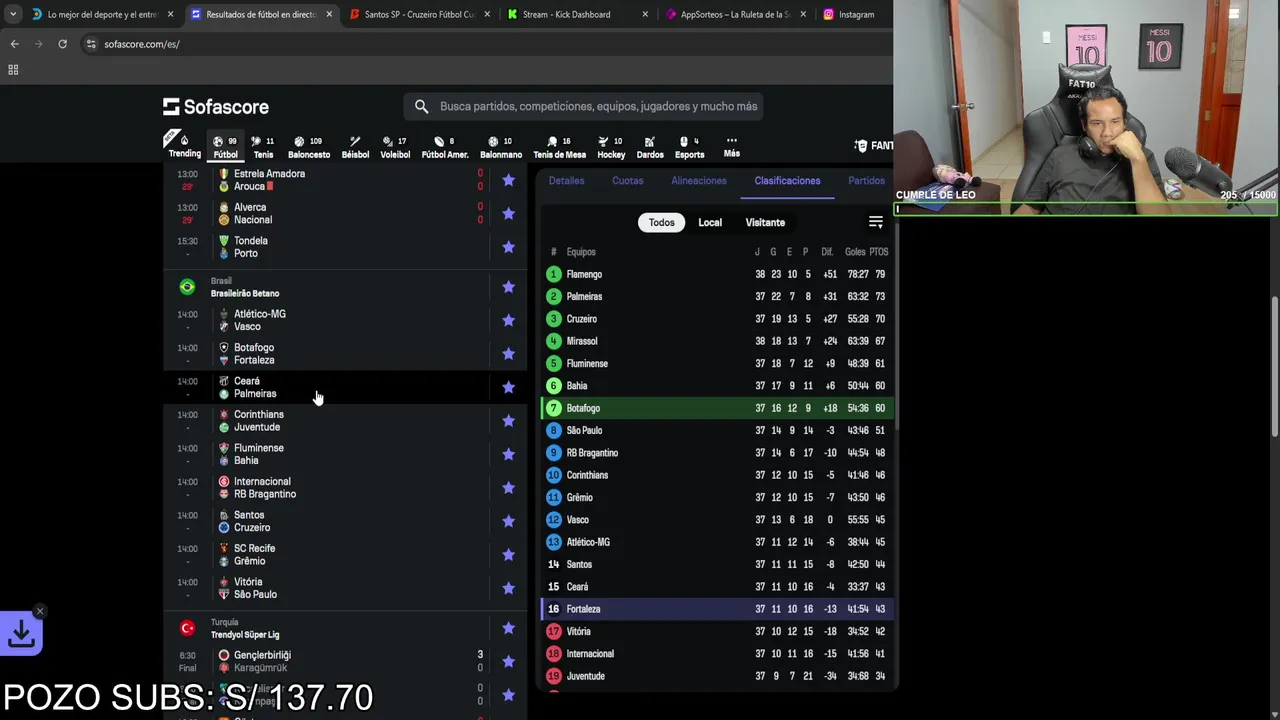The width and height of the screenshot is (1280, 720).
Task: Open the standings filter options icon
Action: [875, 222]
